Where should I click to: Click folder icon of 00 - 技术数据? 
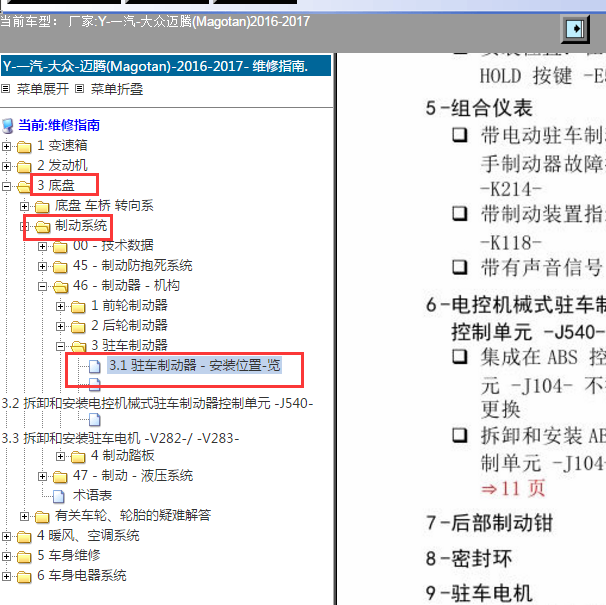coord(60,247)
